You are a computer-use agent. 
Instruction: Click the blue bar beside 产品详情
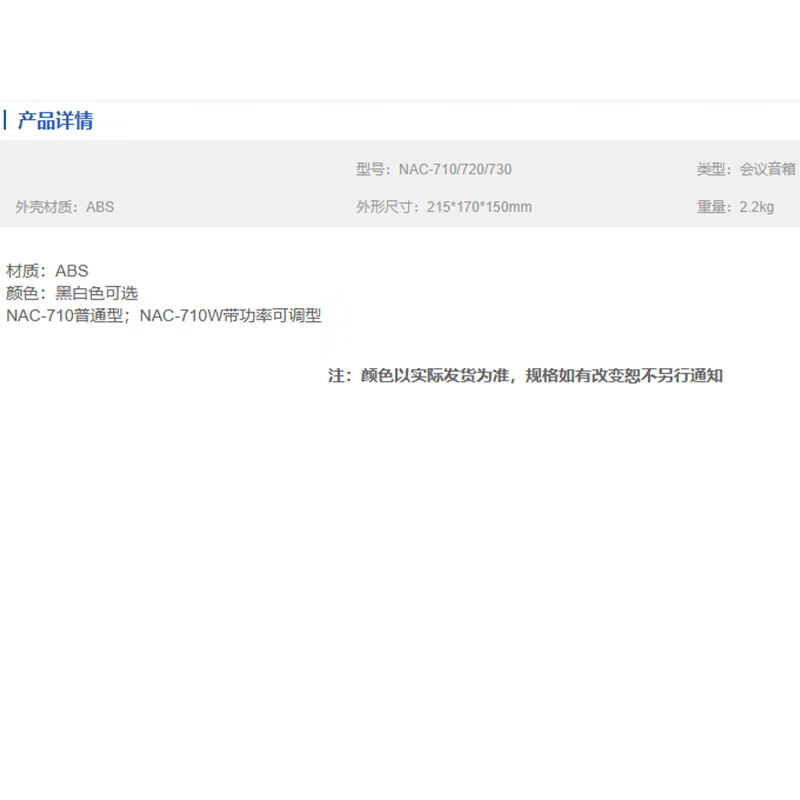(x=5, y=120)
